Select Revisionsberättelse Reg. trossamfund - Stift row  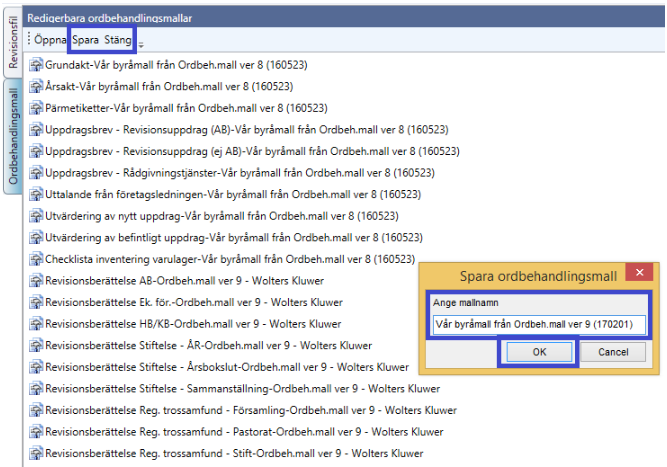(234, 453)
